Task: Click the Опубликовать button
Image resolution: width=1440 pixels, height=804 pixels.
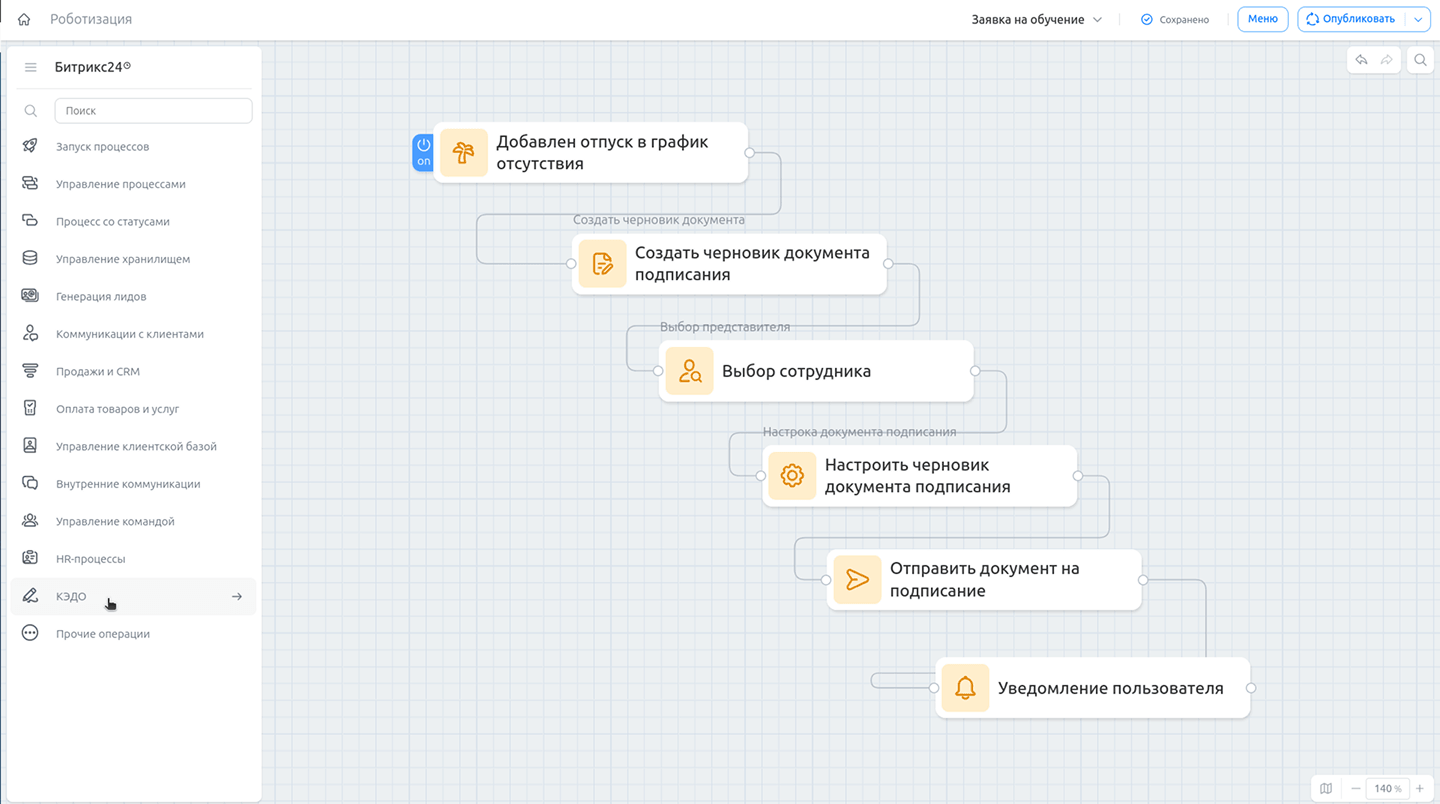Action: click(1350, 19)
